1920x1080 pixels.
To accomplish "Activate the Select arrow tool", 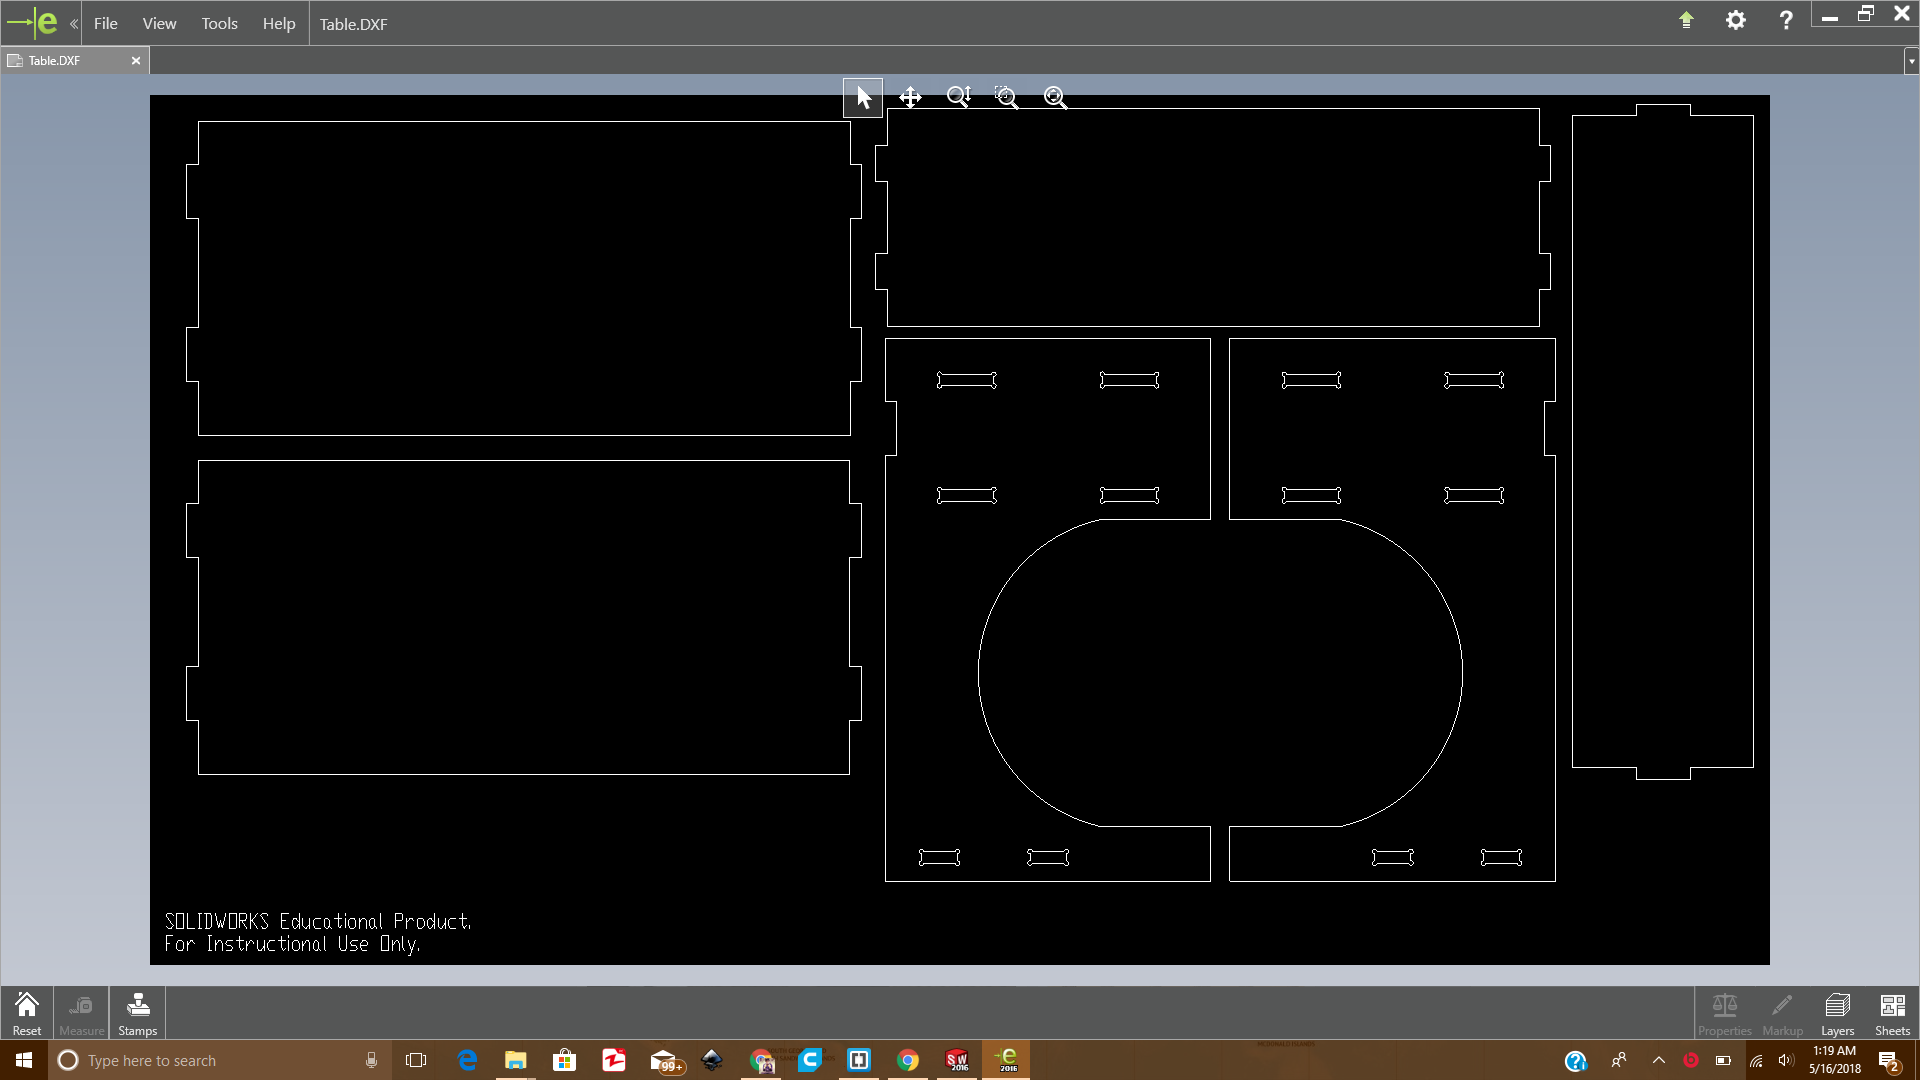I will [x=863, y=97].
